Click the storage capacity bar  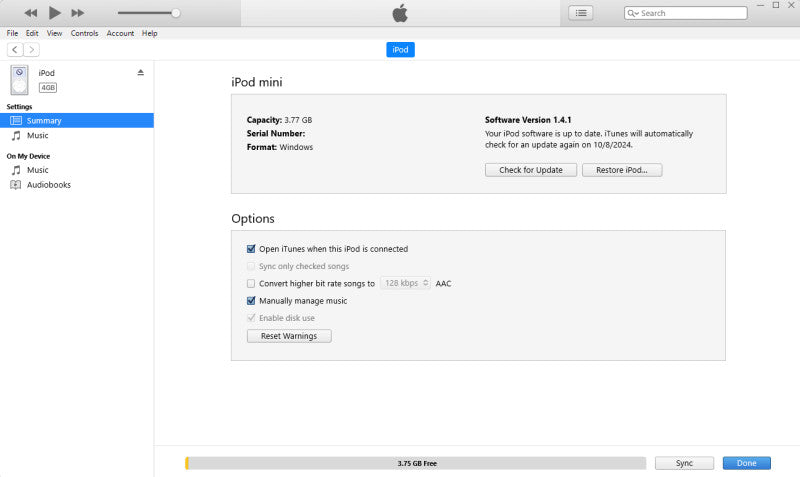416,463
